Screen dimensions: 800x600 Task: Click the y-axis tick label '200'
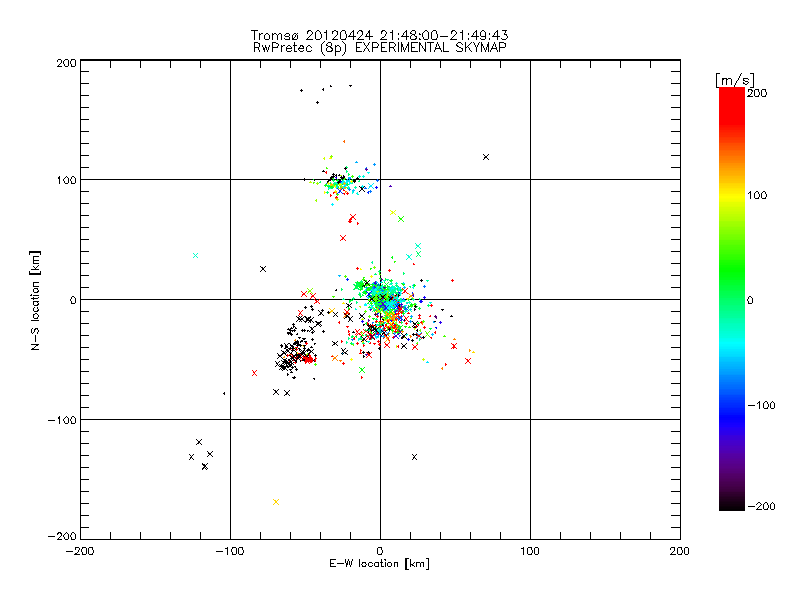[x=66, y=63]
